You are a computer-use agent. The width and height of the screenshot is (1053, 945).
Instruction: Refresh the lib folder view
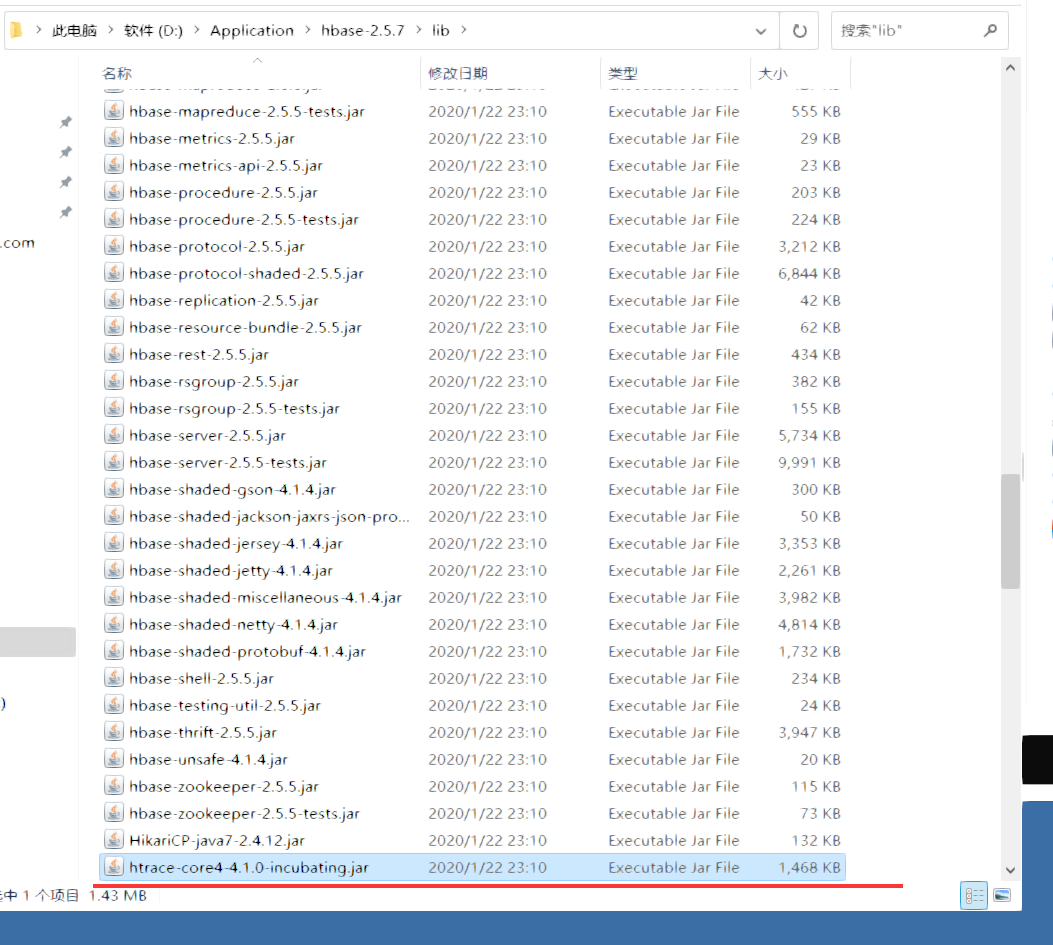coord(799,31)
